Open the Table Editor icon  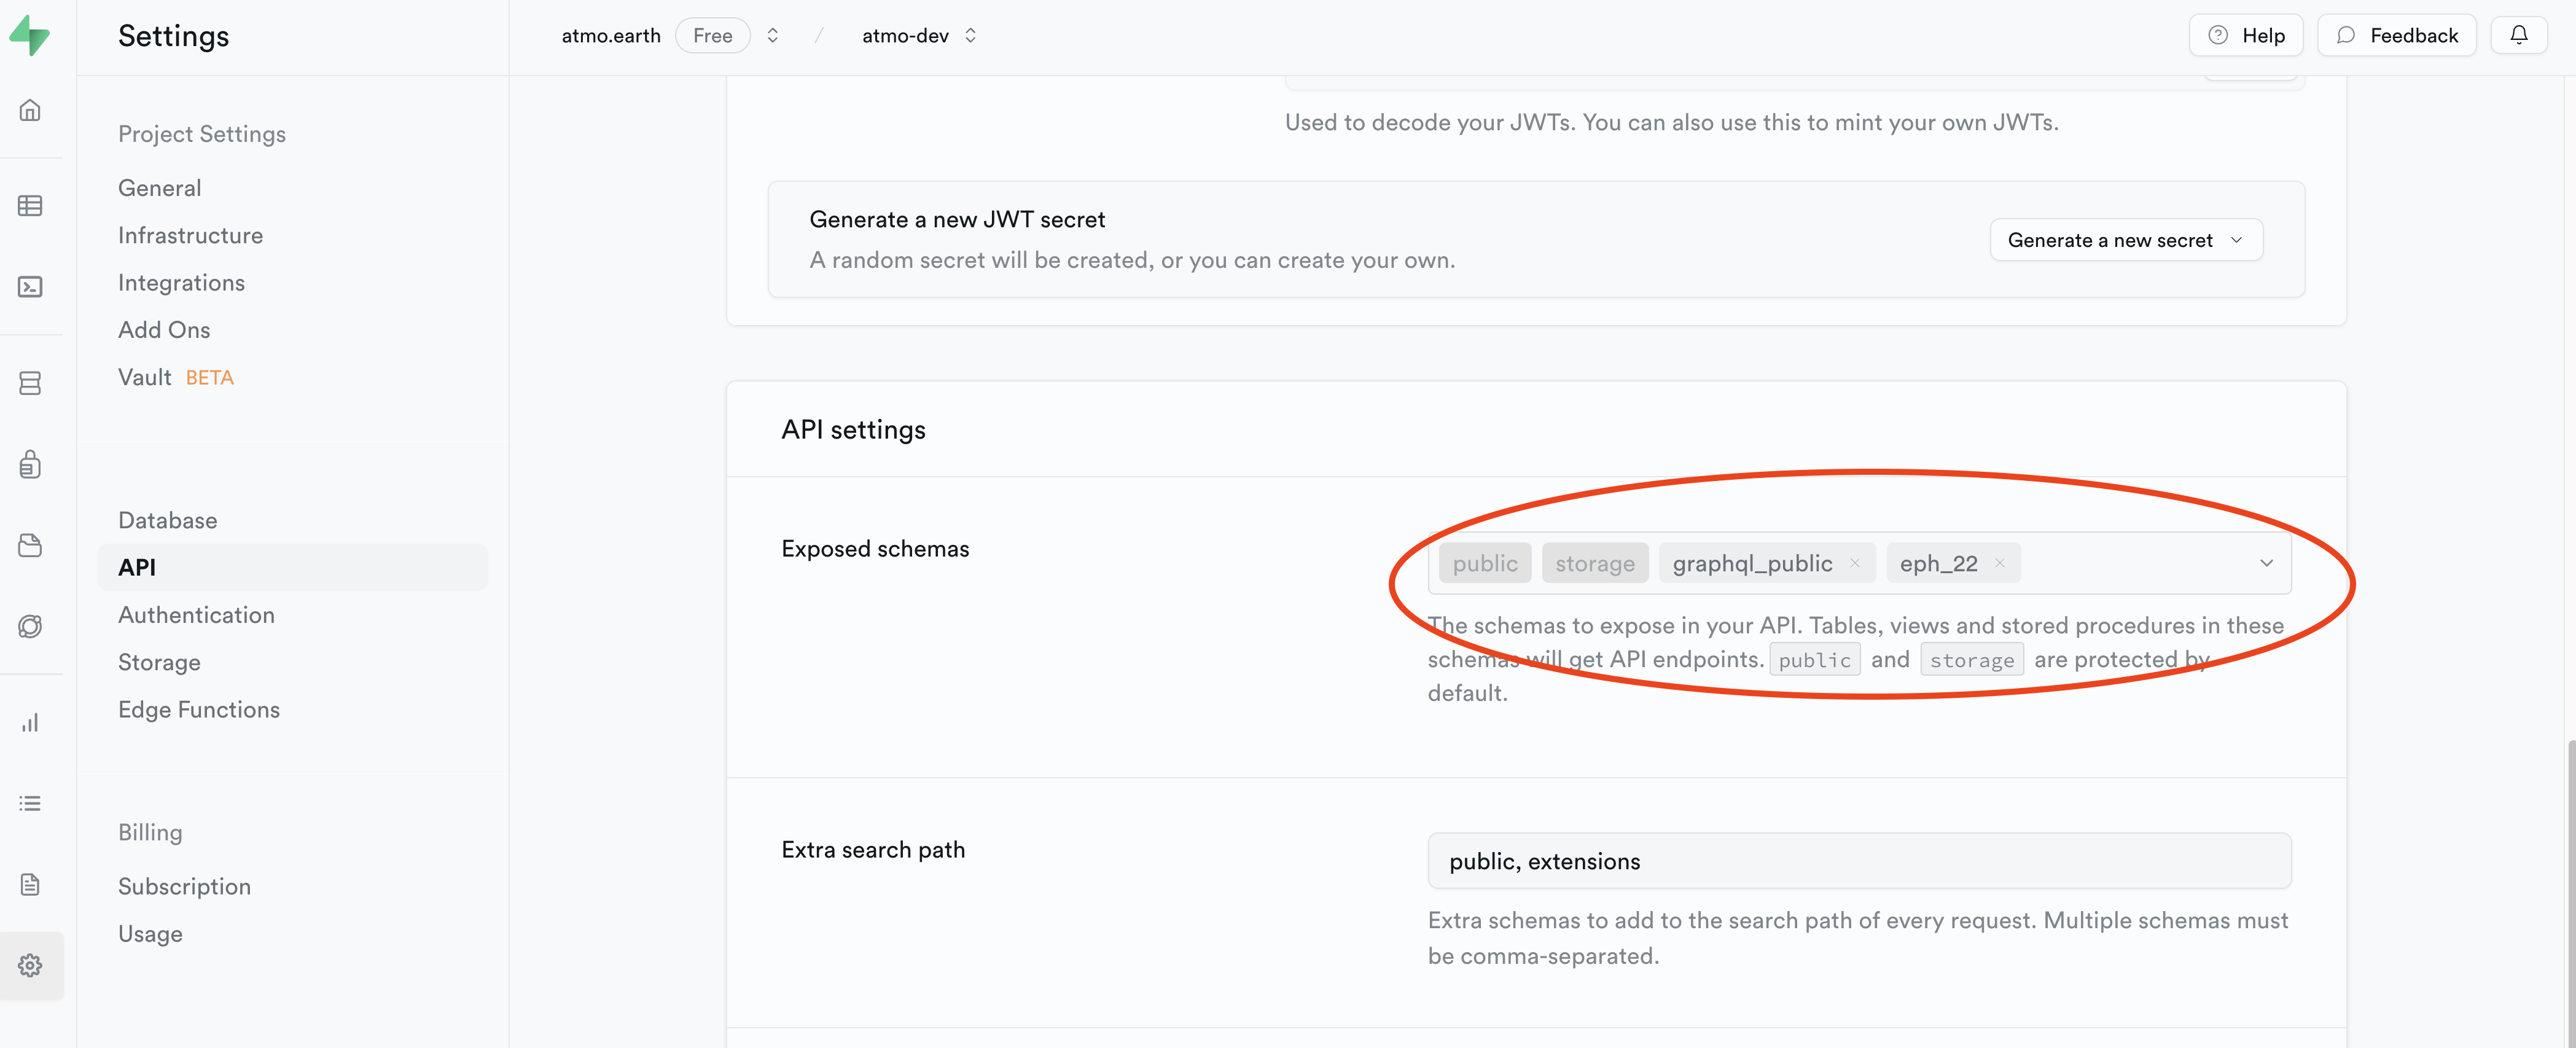(x=30, y=205)
